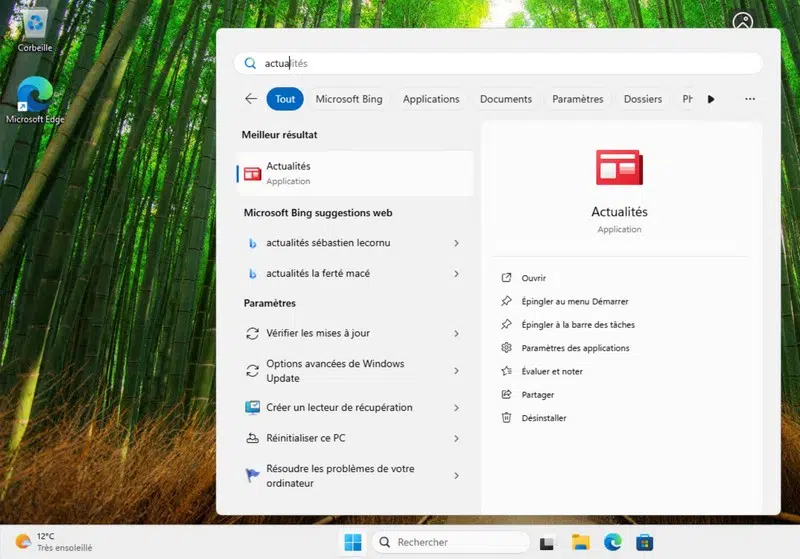The width and height of the screenshot is (800, 559).
Task: Open Windows Start button in taskbar
Action: (x=353, y=542)
